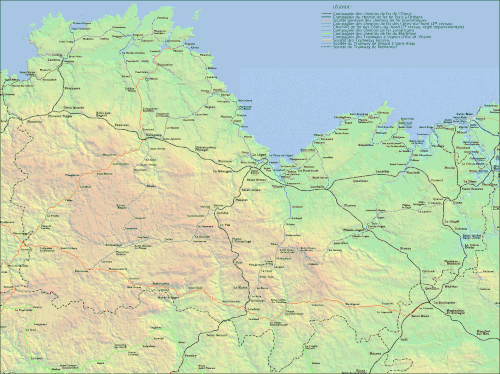Click the Plénée-Jugon label
The image size is (500, 374).
tap(354, 230)
